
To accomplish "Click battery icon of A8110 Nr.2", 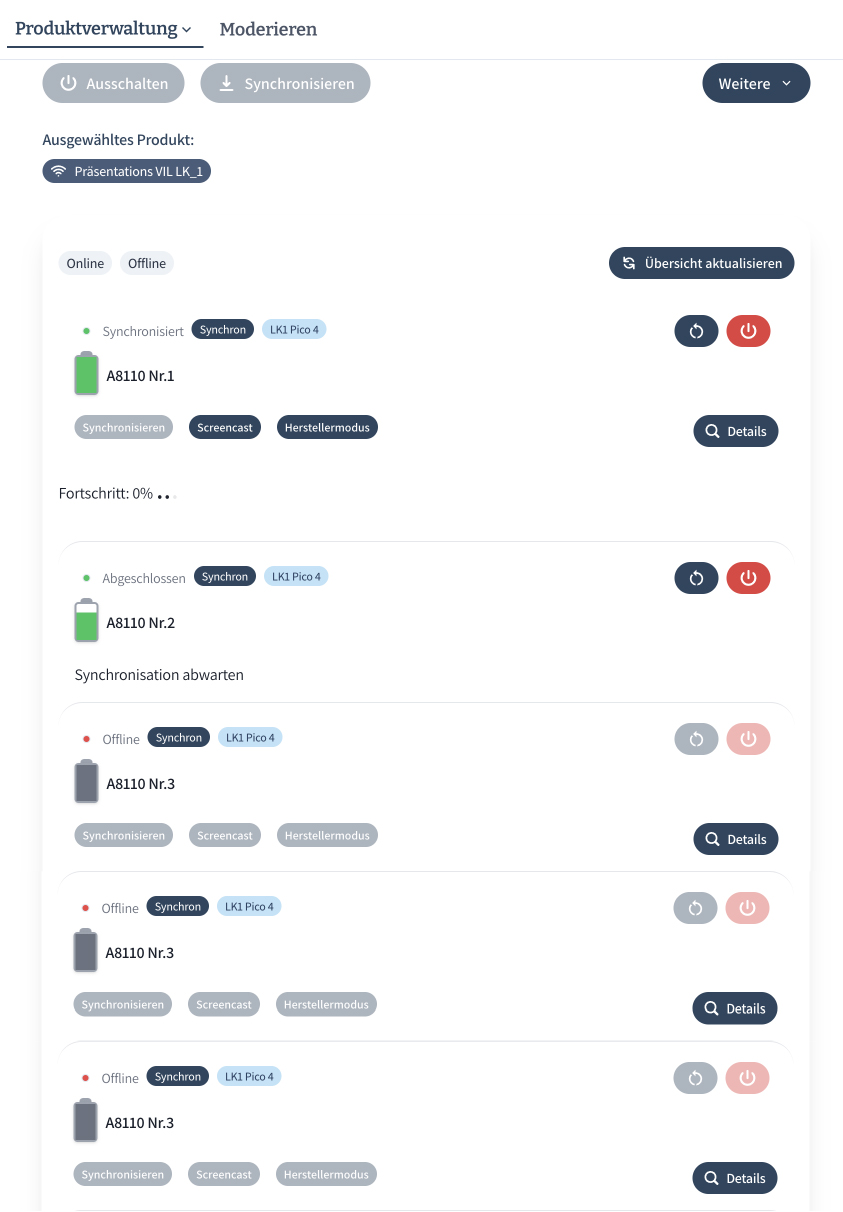I will (x=87, y=620).
